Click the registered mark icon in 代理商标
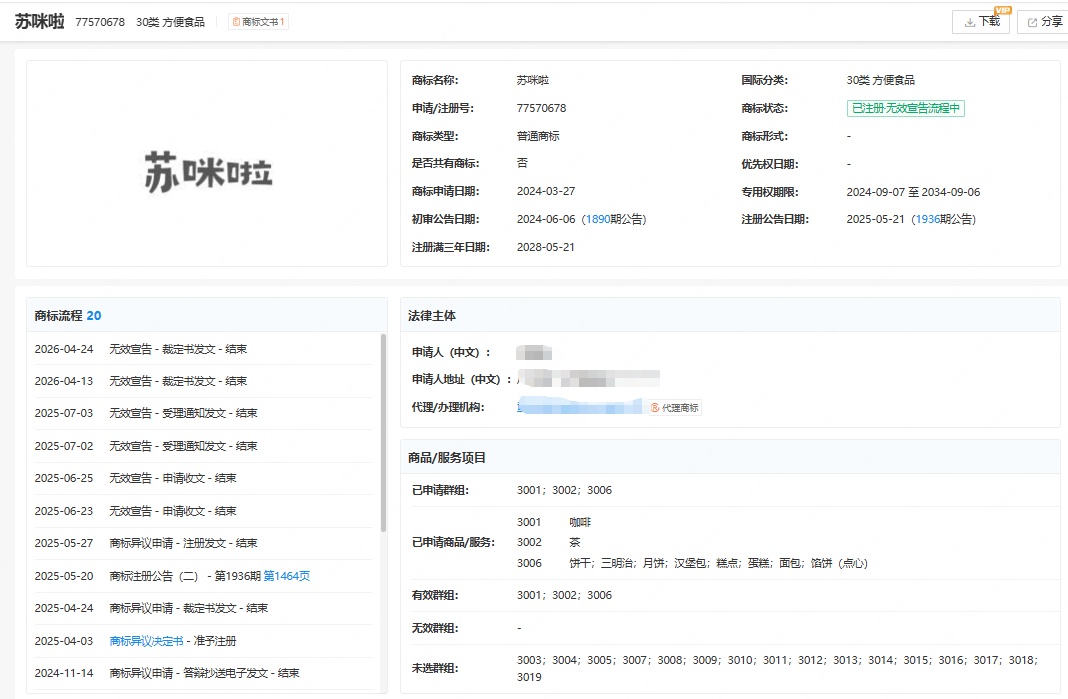This screenshot has height=699, width=1068. pos(655,407)
